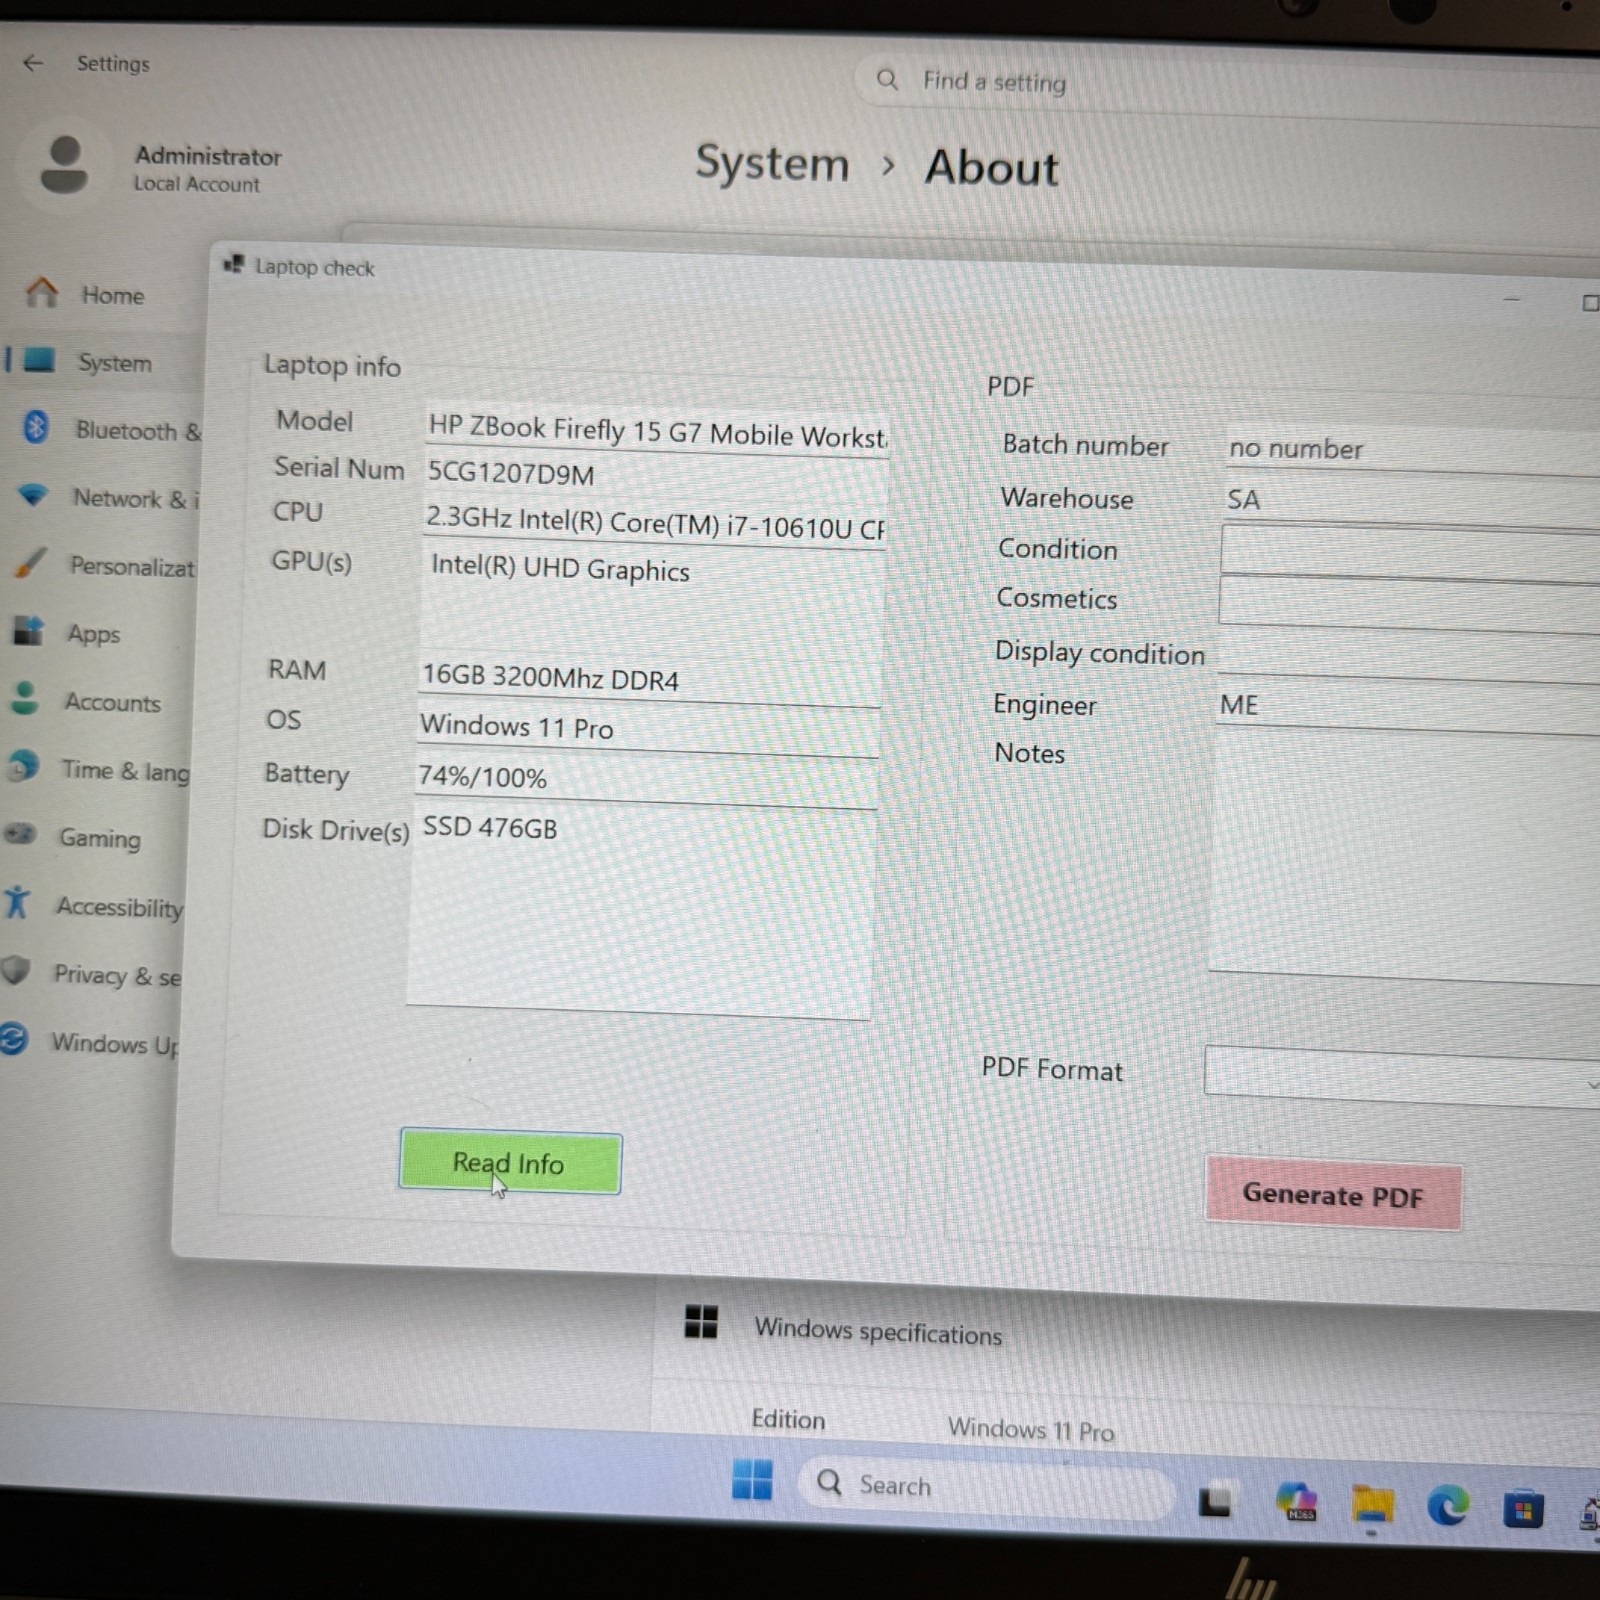Open the Windows Start menu
This screenshot has width=1600, height=1600.
(752, 1479)
